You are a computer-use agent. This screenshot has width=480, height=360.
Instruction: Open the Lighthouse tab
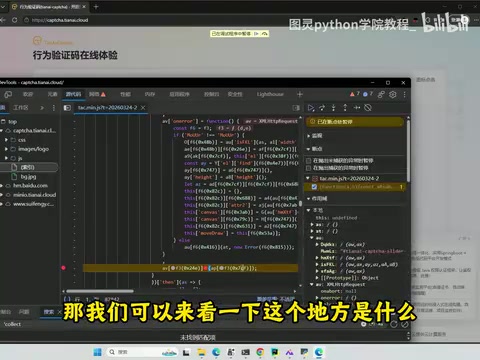click(270, 94)
